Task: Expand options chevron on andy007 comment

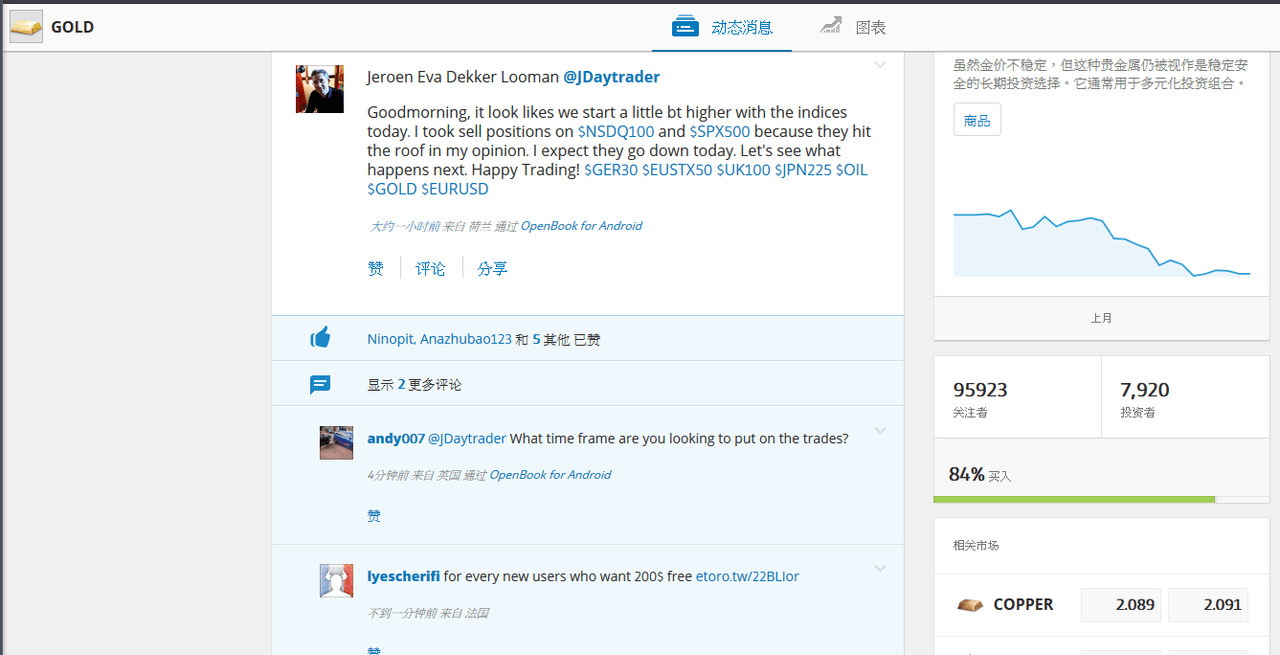Action: tap(880, 431)
